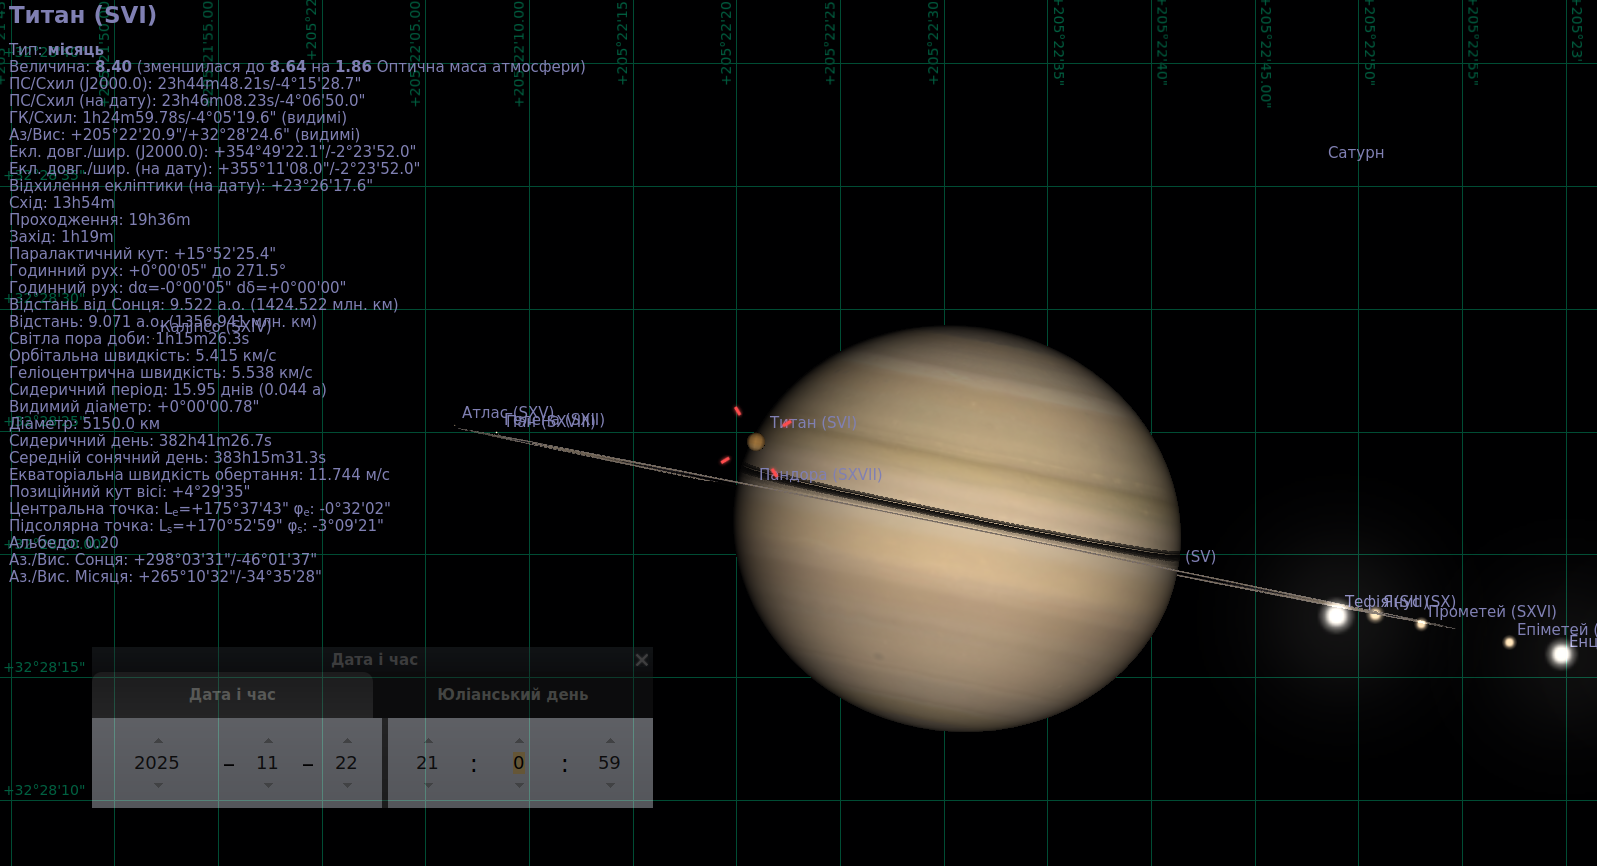Click the Проходження: 19h36m info line

click(99, 220)
